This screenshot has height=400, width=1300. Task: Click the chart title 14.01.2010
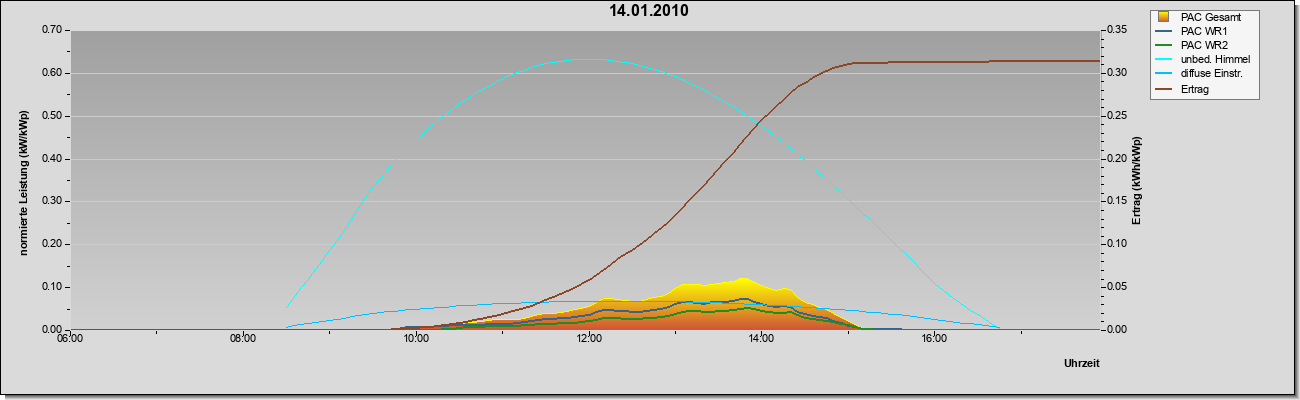pos(649,12)
